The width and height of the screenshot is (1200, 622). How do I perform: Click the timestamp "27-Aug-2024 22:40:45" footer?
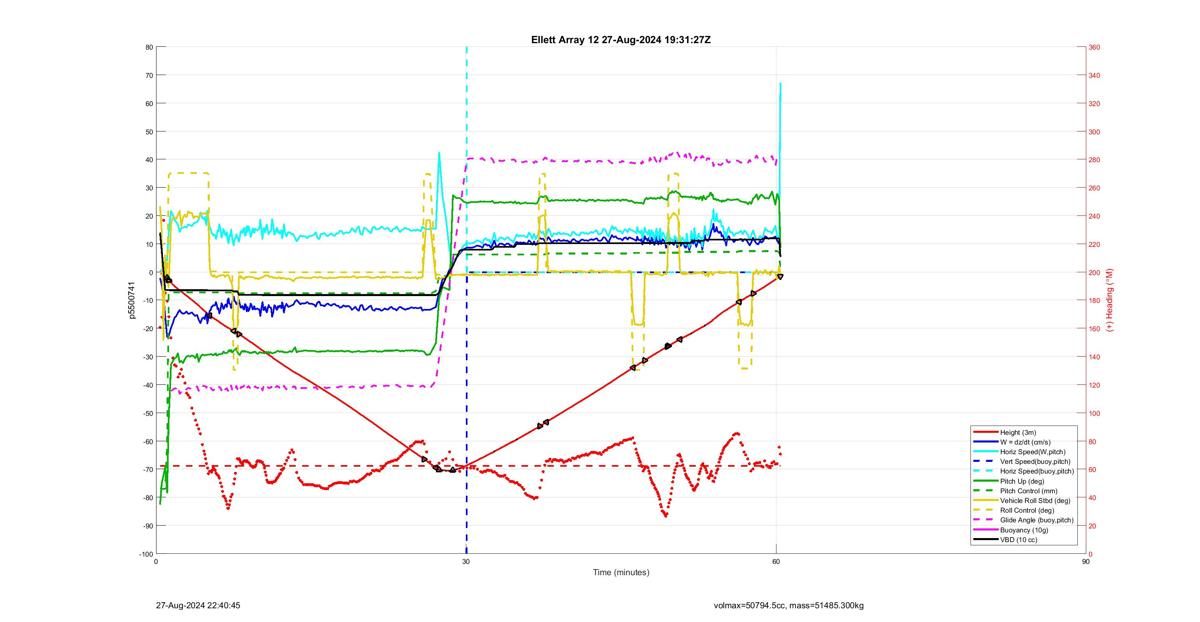(x=198, y=605)
